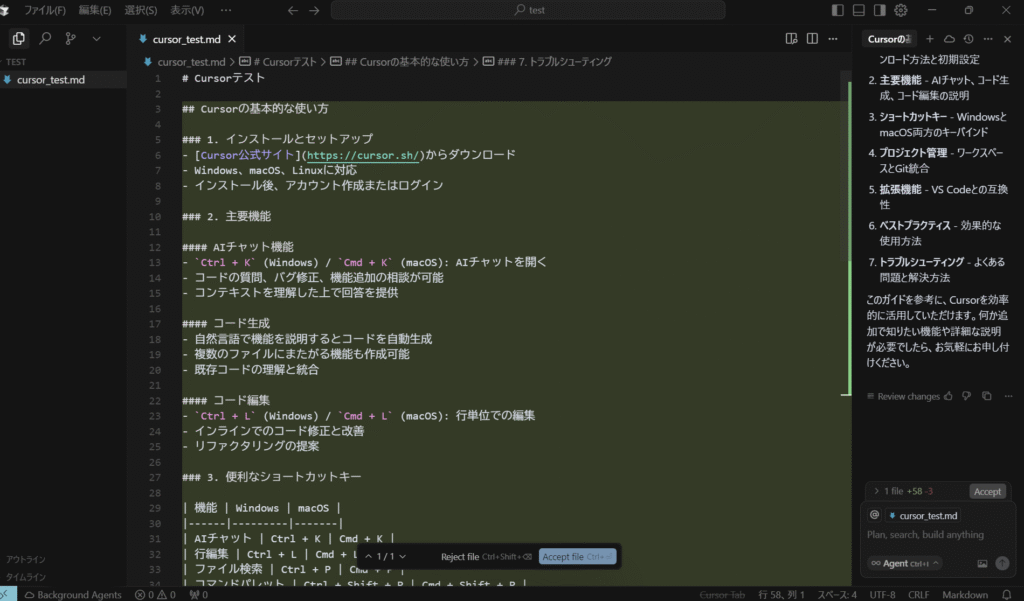Show errors and warnings in status bar
The width and height of the screenshot is (1024, 601).
click(x=155, y=594)
